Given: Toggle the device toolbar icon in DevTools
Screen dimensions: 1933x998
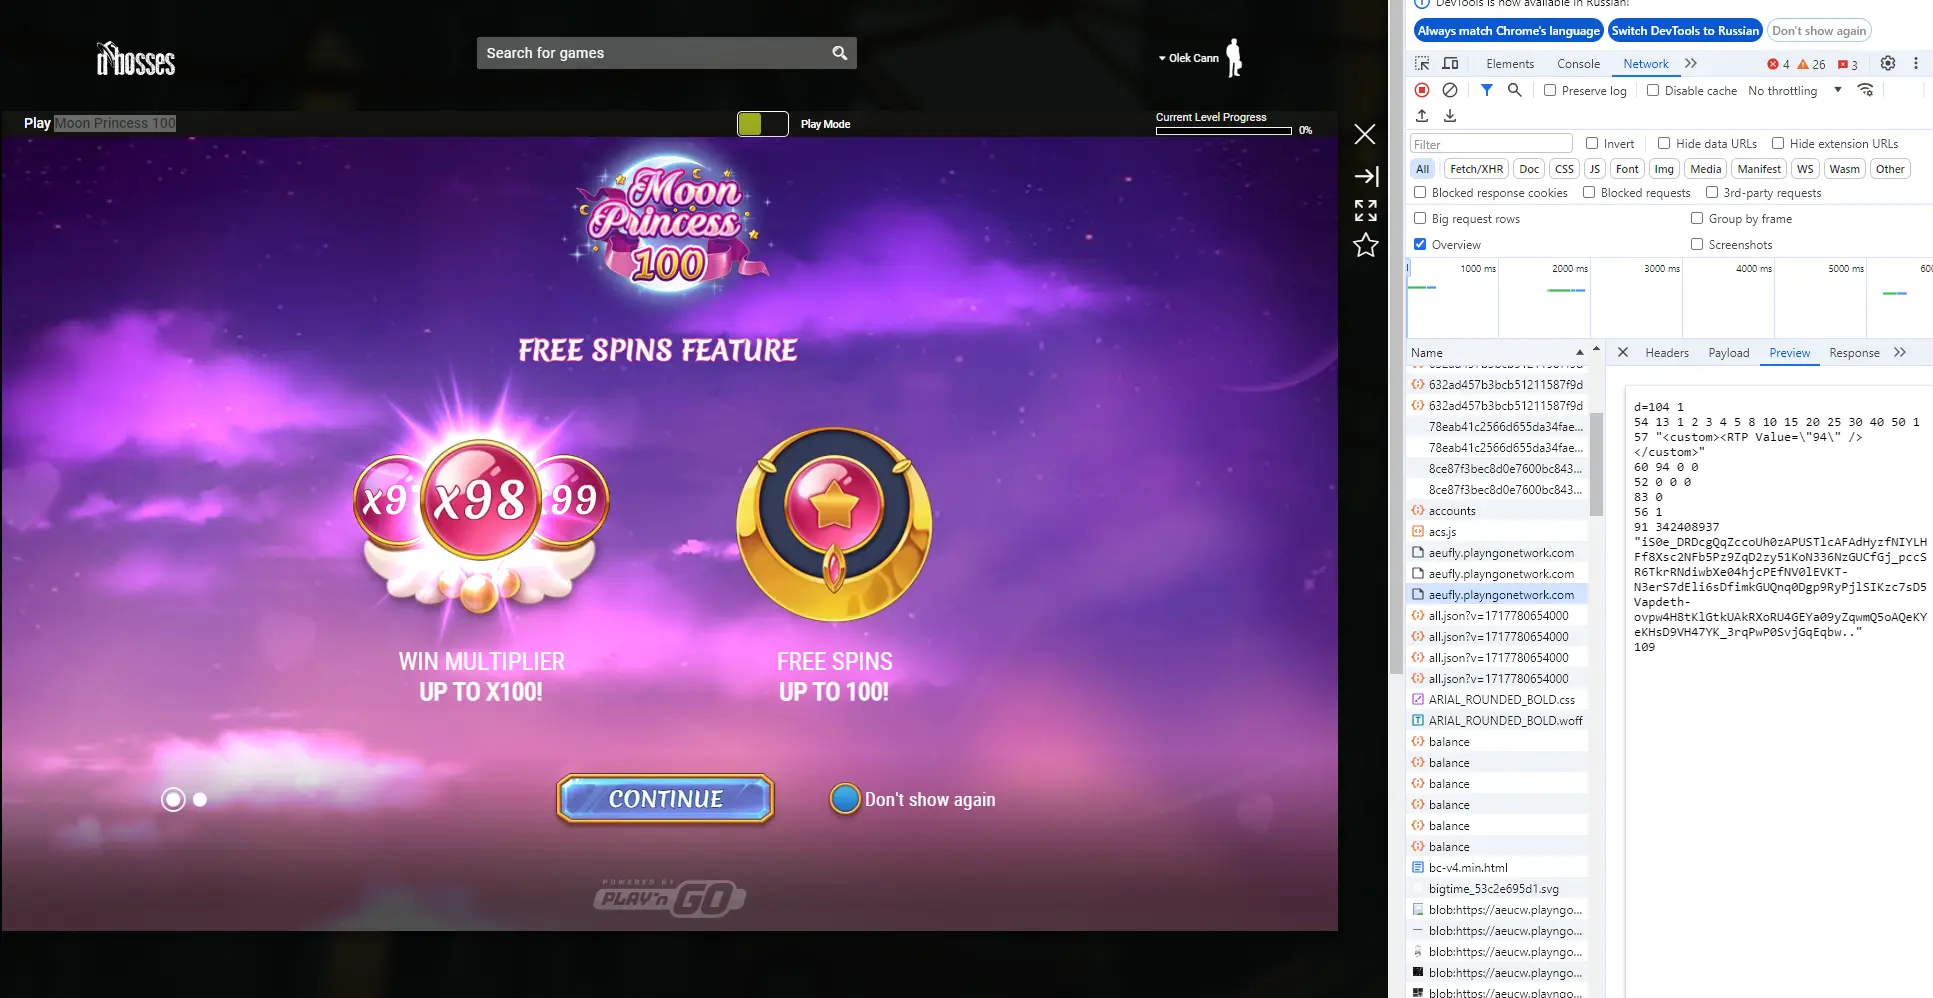Looking at the screenshot, I should coord(1450,63).
